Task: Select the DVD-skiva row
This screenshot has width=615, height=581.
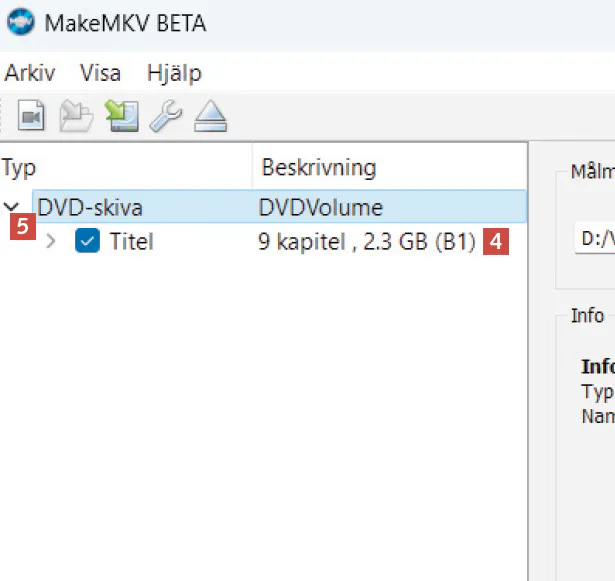Action: 279,207
